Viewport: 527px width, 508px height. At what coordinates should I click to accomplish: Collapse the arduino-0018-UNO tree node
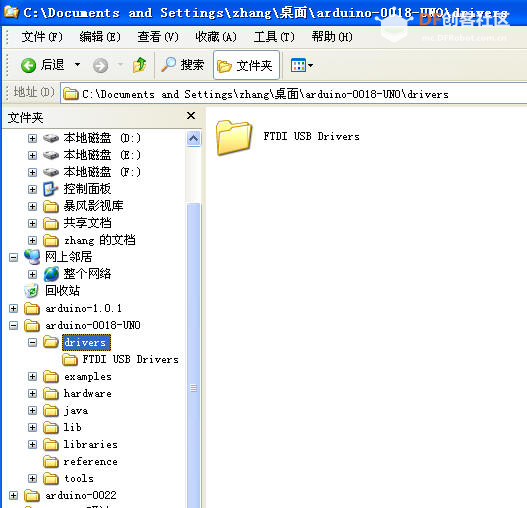point(13,325)
